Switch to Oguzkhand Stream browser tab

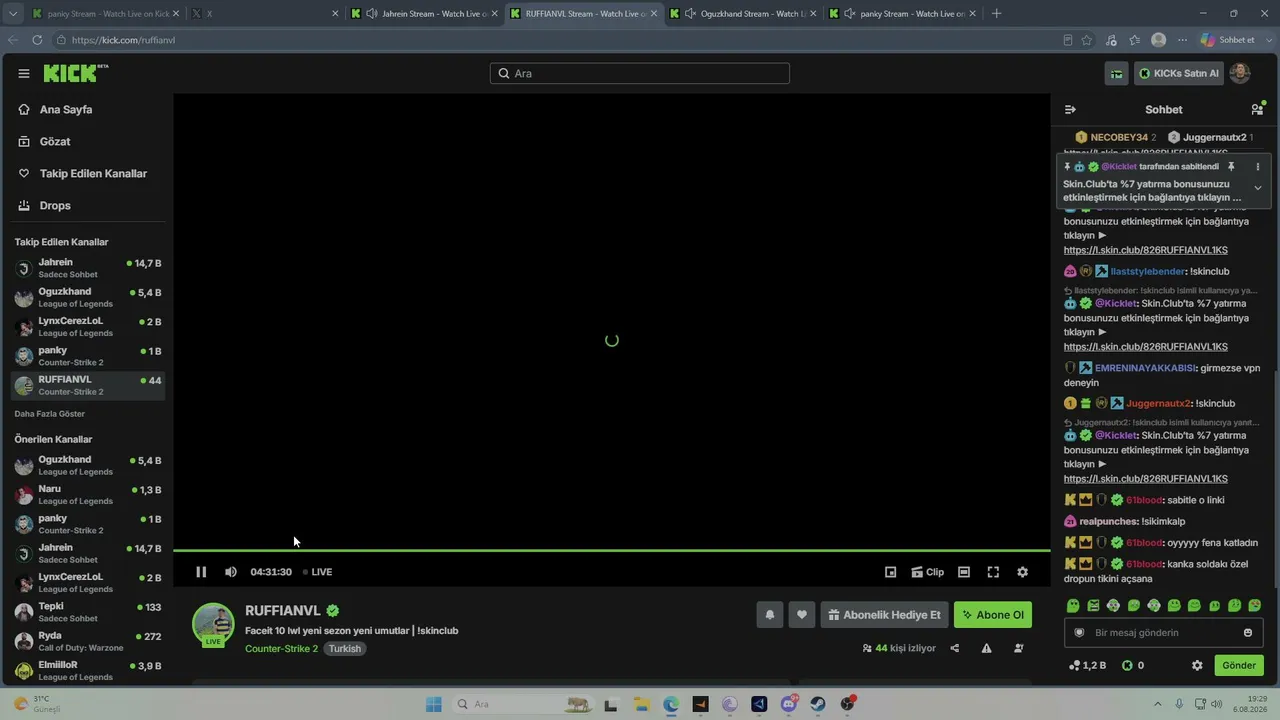coord(742,14)
